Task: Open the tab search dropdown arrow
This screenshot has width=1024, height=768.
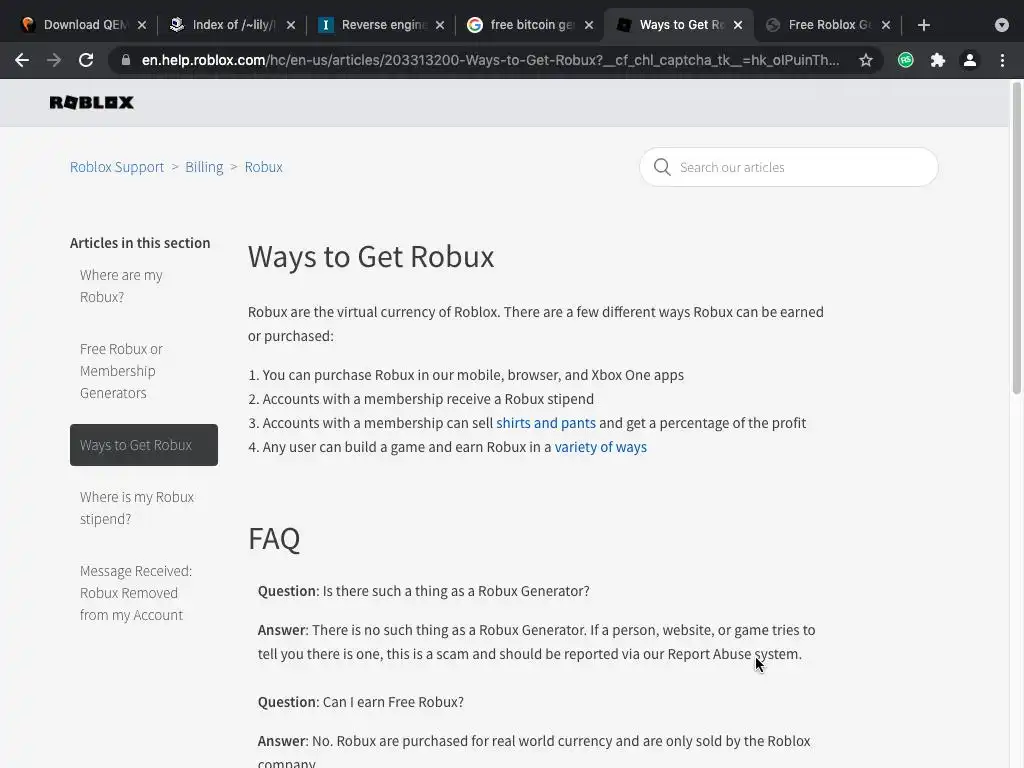Action: (1002, 25)
